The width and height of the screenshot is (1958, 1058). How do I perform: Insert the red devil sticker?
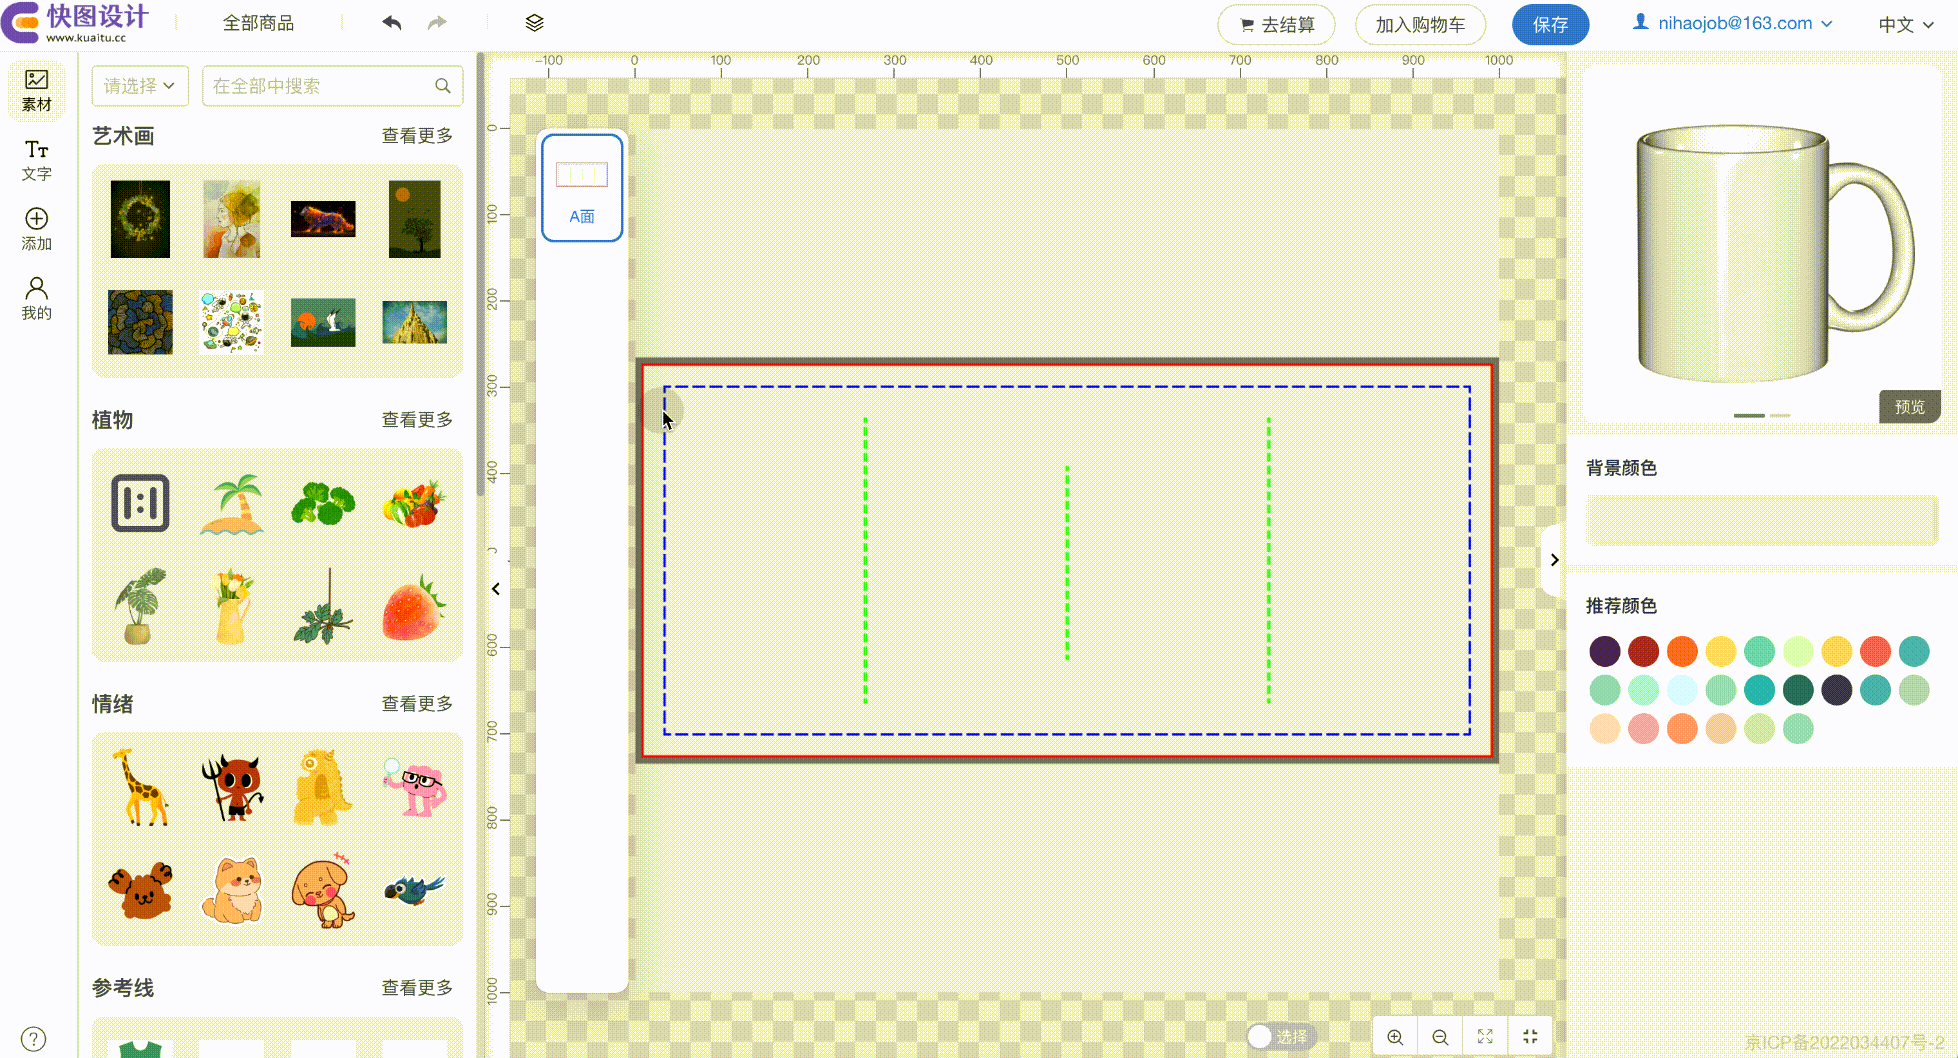click(x=232, y=787)
